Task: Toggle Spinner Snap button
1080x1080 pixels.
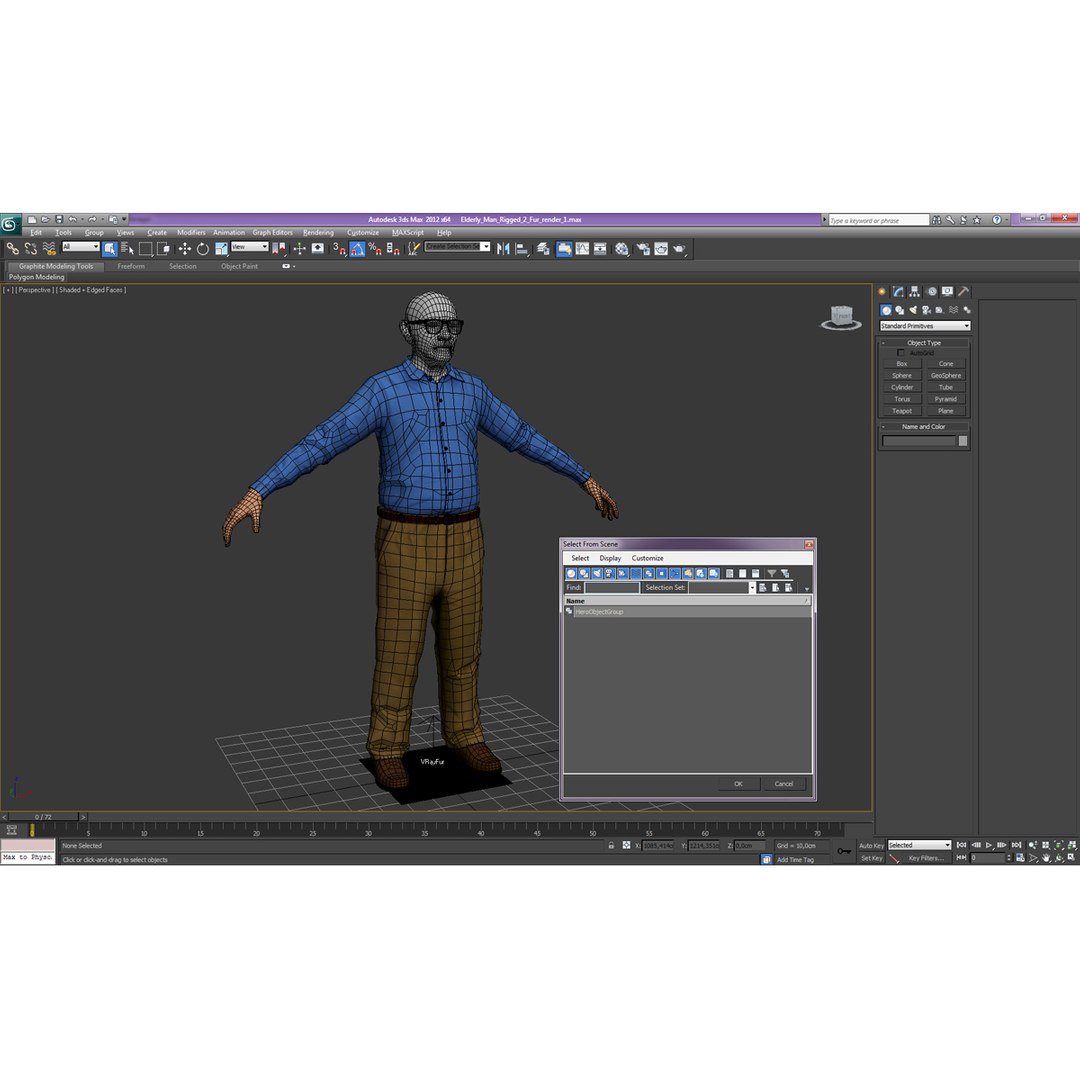Action: (393, 249)
